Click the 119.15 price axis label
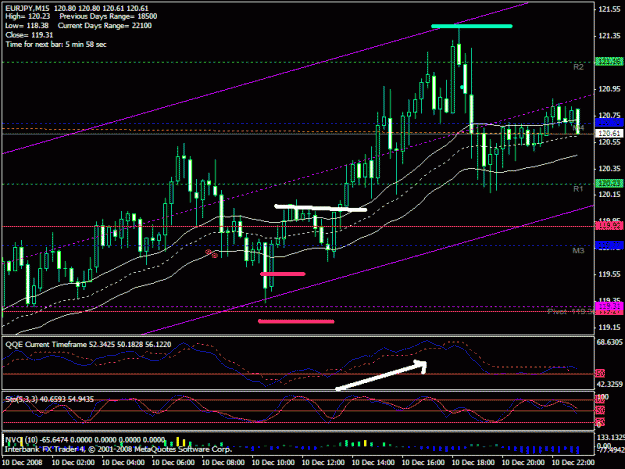 [609, 327]
